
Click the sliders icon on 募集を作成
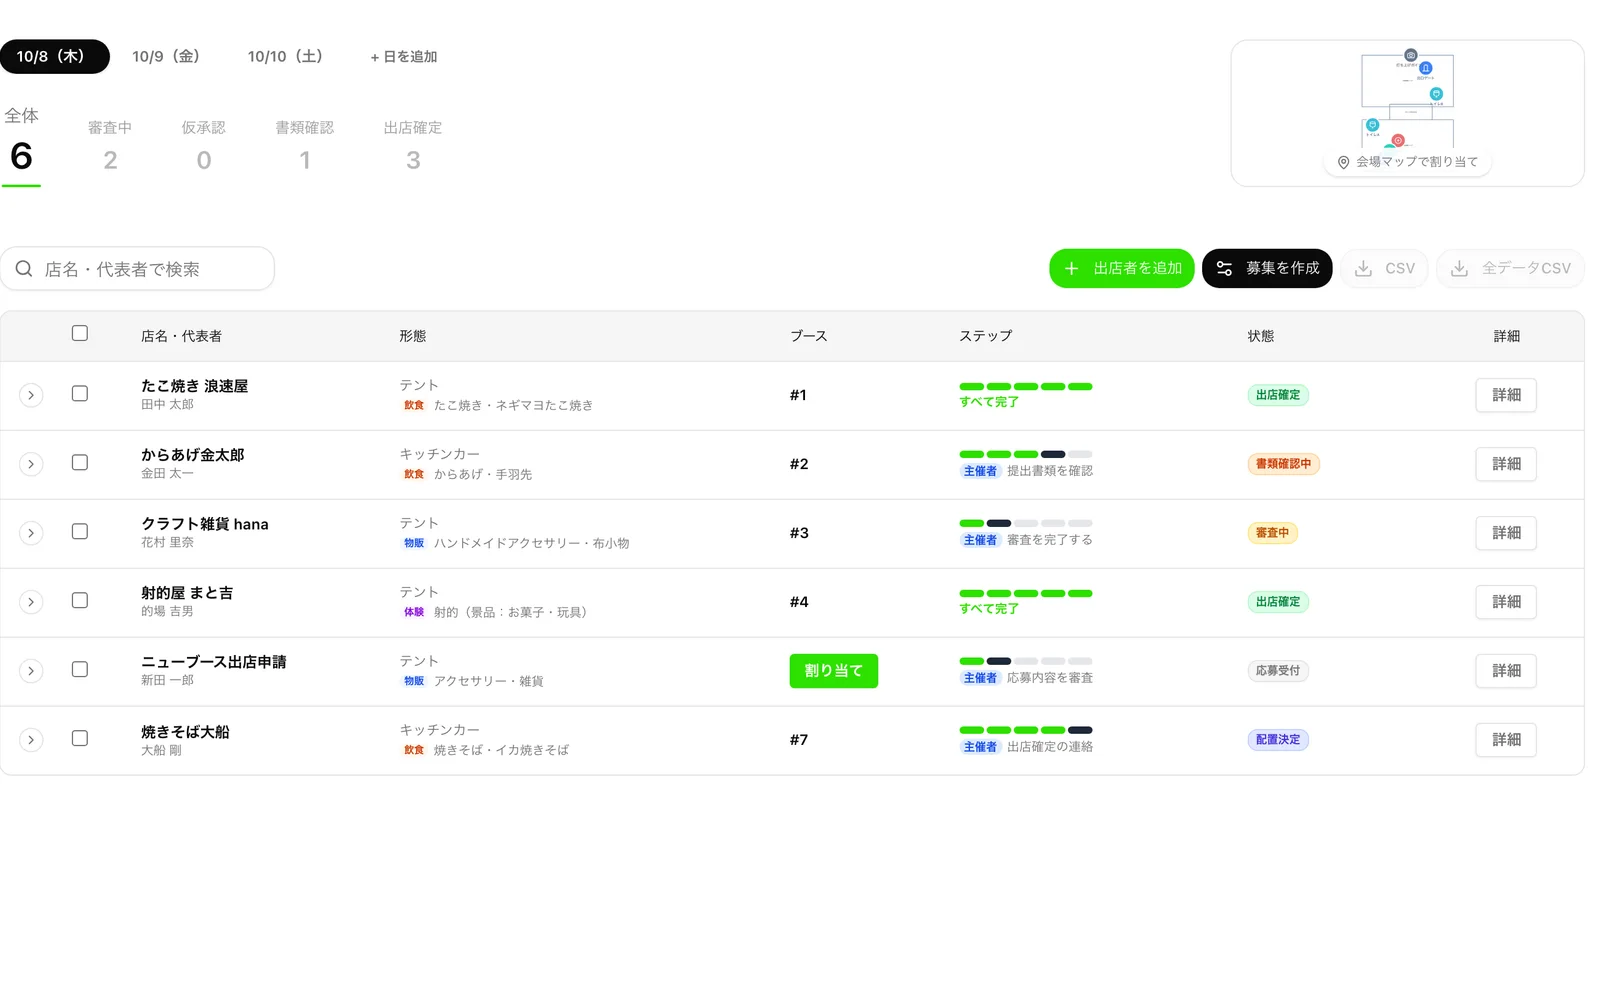coord(1224,268)
